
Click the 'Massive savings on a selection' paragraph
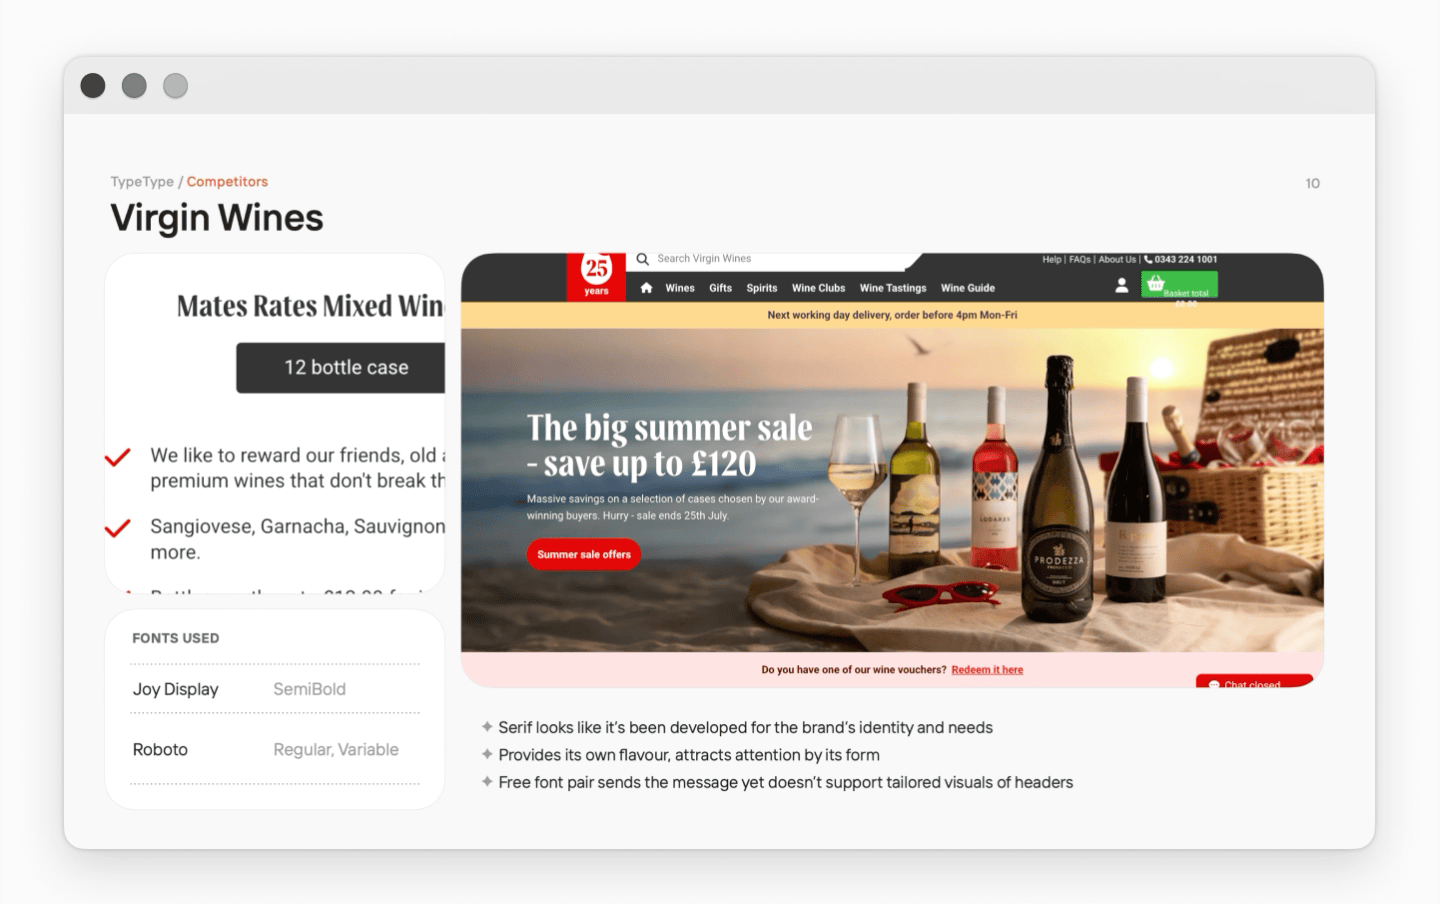point(672,507)
